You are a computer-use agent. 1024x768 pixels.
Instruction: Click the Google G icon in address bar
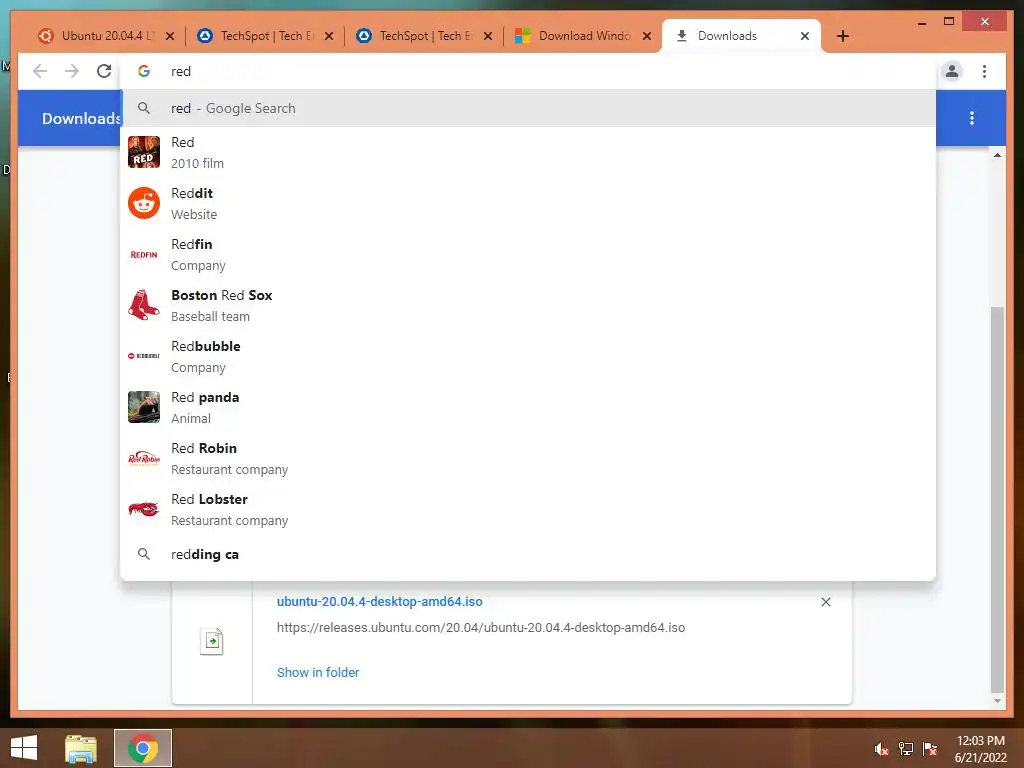[144, 71]
